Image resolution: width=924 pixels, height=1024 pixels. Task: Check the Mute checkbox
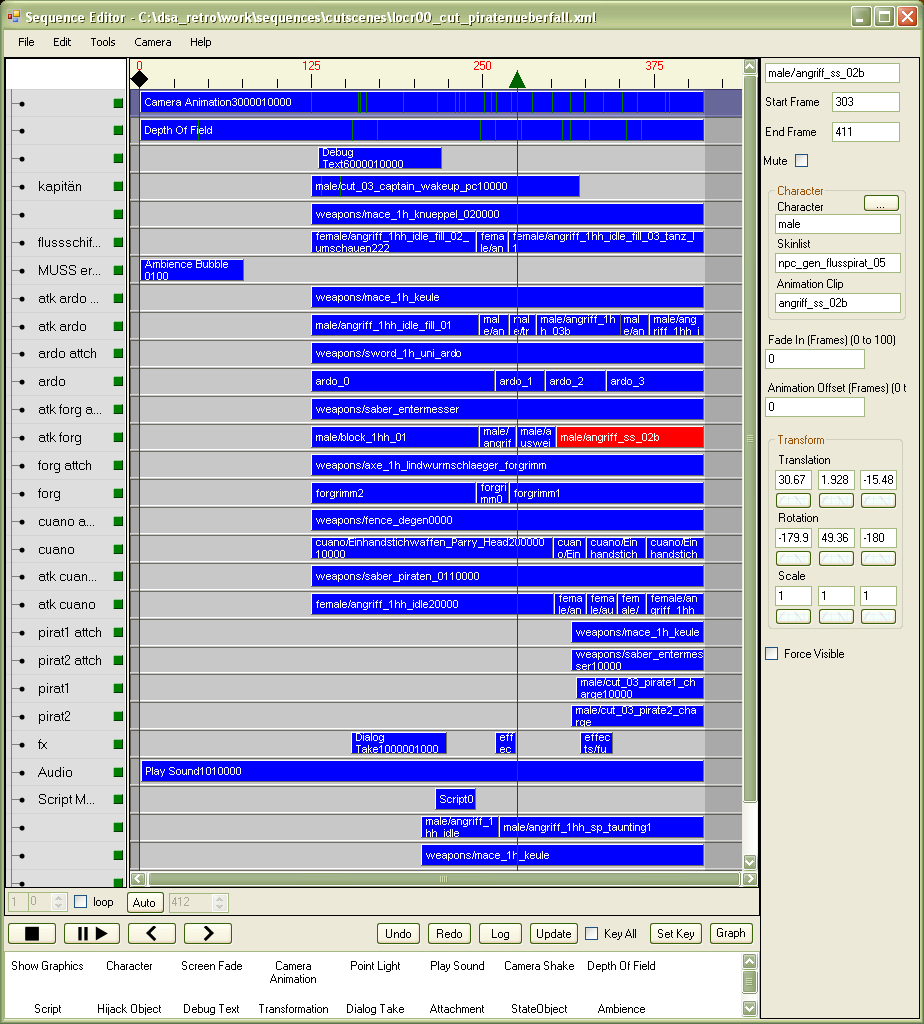point(801,161)
